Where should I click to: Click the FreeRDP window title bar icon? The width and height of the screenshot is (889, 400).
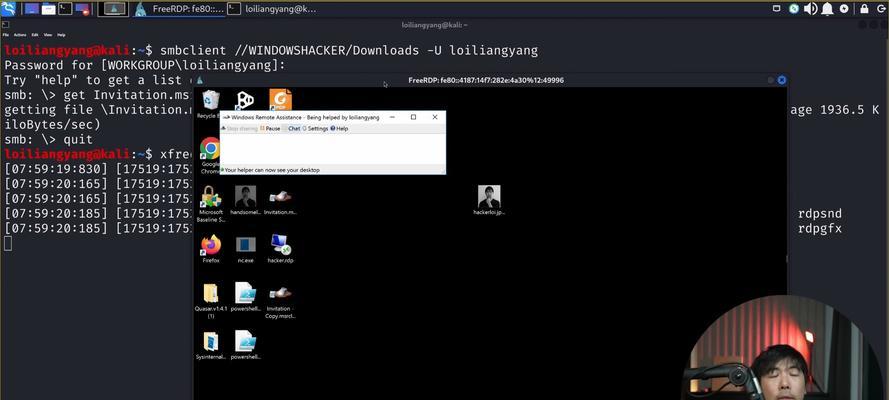click(200, 80)
